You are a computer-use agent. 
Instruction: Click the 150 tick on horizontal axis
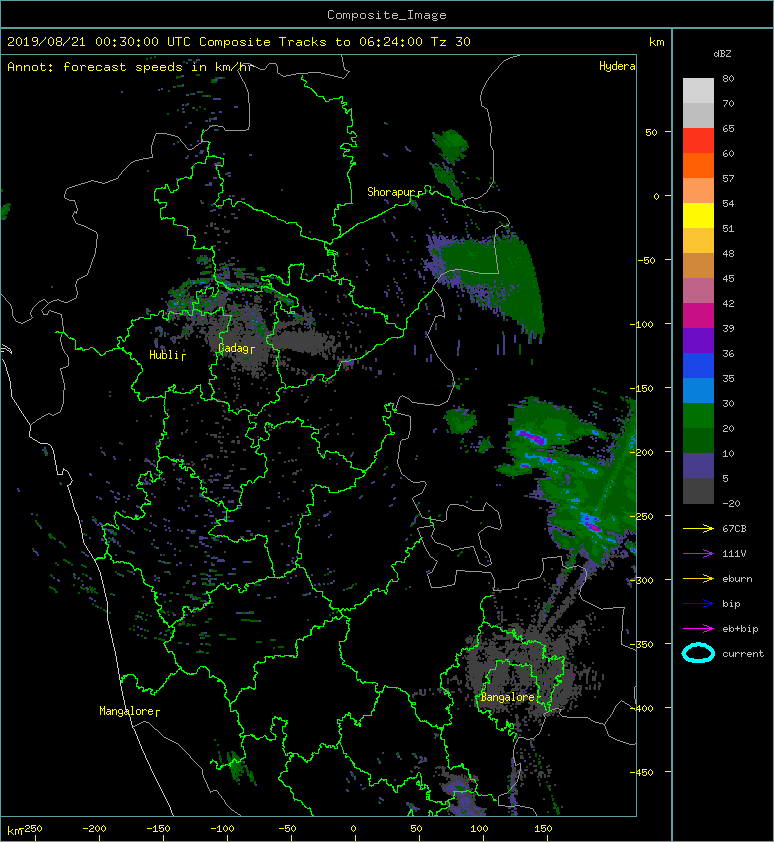coord(543,829)
